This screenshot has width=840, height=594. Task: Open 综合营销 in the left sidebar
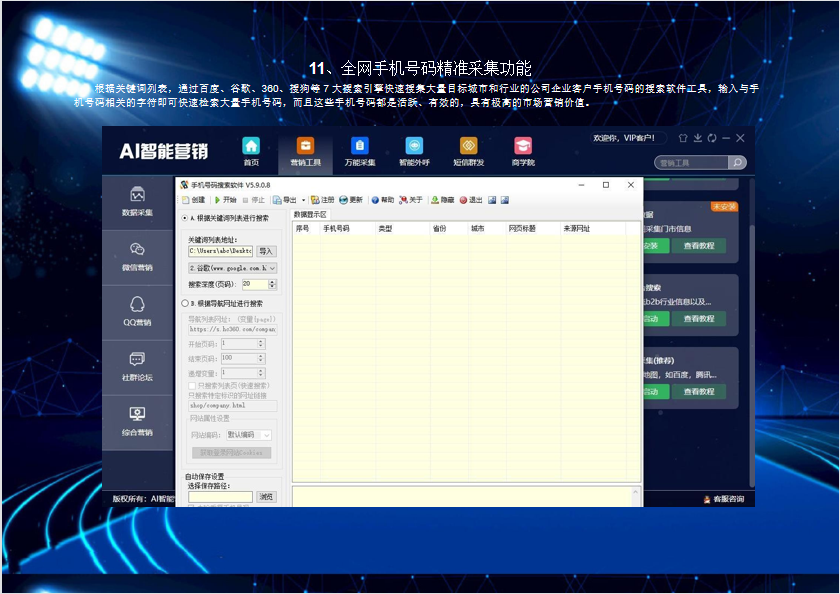[x=137, y=422]
